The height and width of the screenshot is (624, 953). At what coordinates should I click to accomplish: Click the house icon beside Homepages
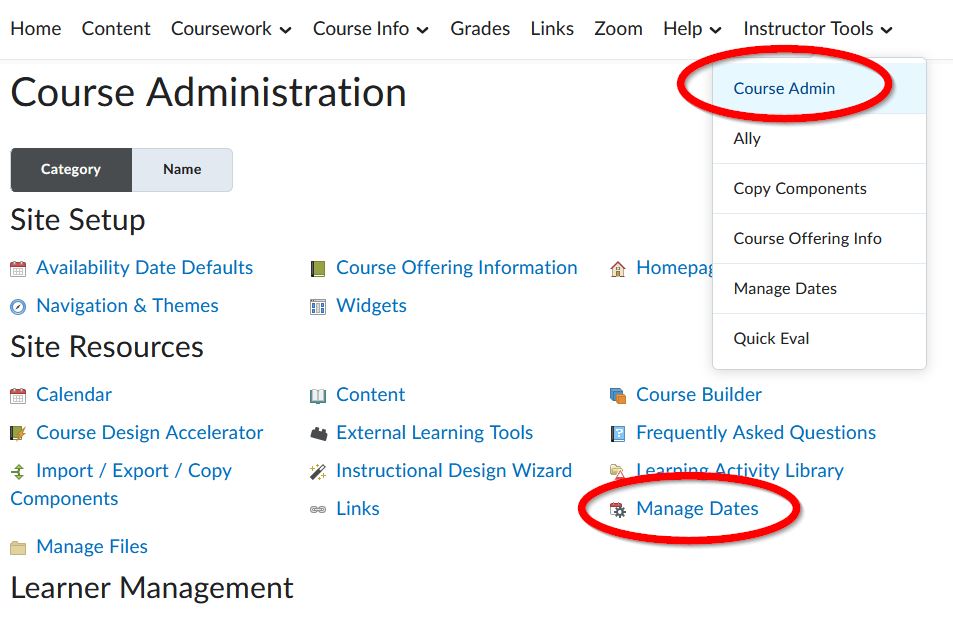(x=620, y=267)
